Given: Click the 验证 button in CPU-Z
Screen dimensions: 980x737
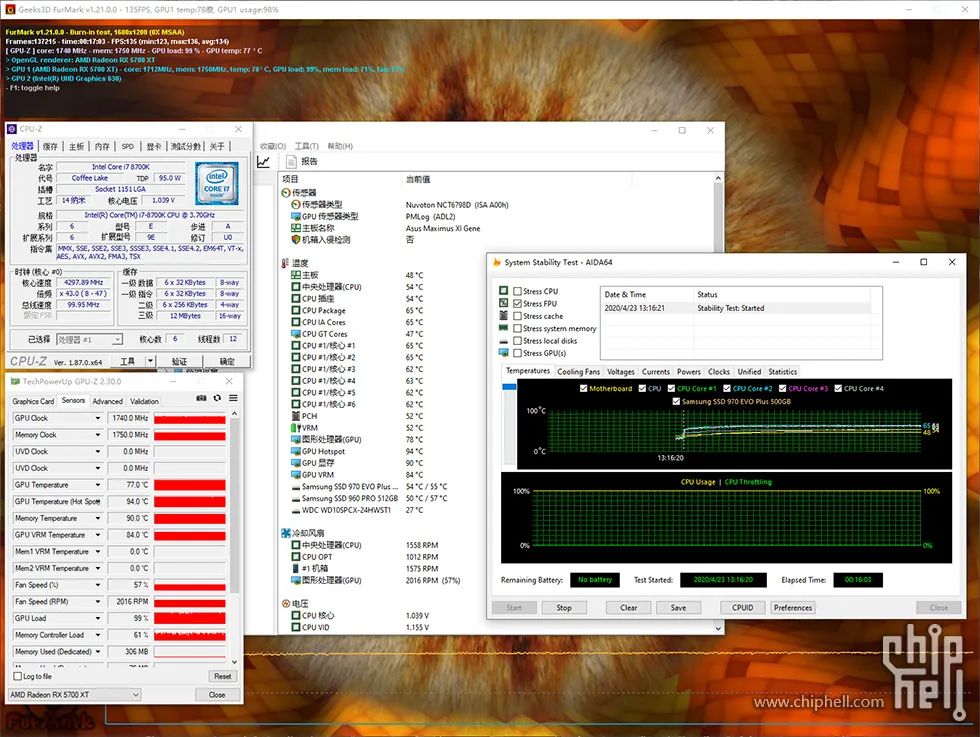Looking at the screenshot, I should coord(179,361).
